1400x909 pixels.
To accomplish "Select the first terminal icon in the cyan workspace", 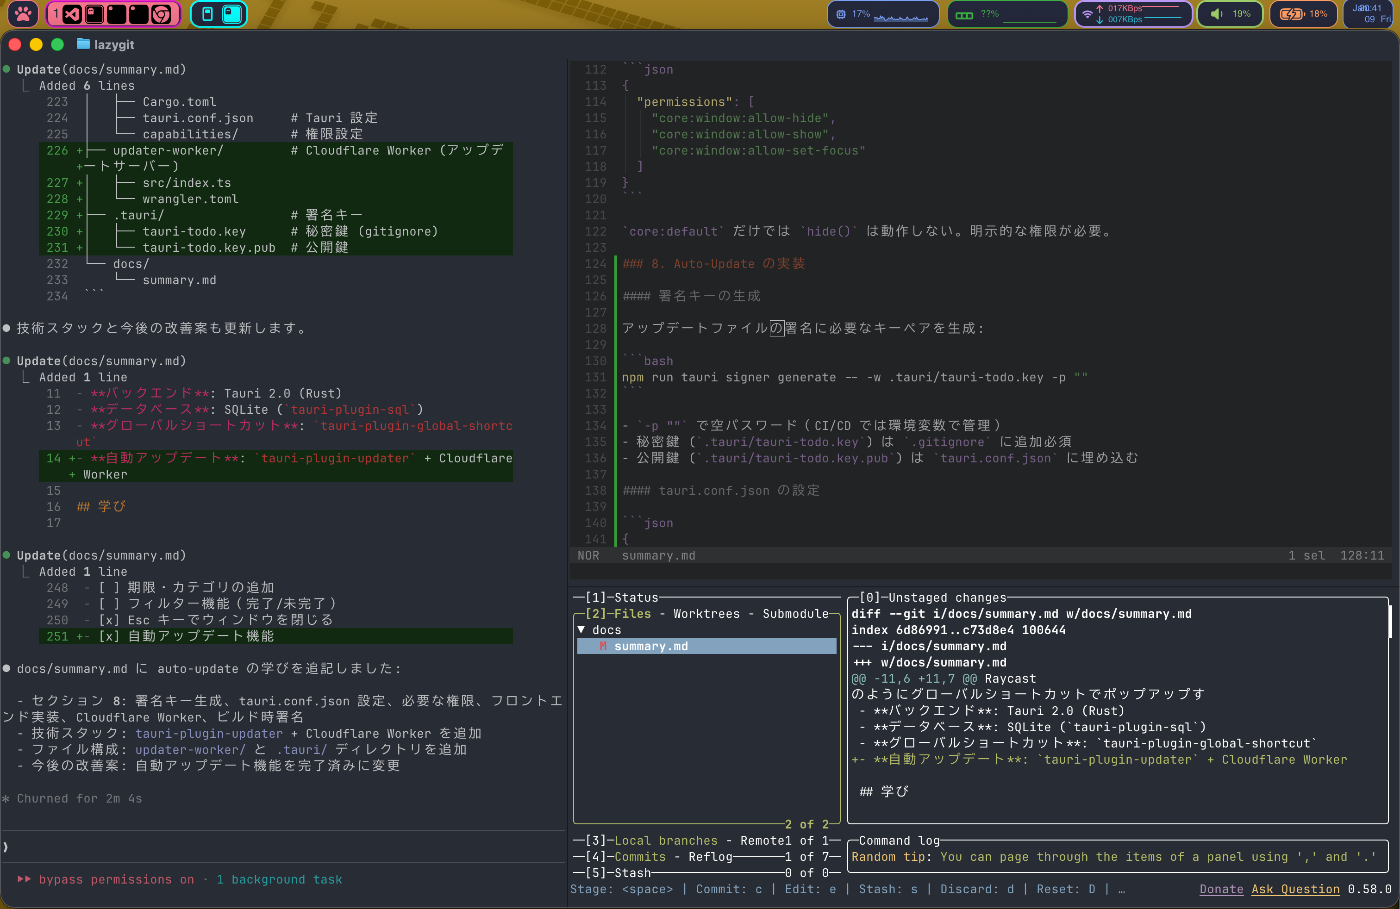I will coord(207,14).
